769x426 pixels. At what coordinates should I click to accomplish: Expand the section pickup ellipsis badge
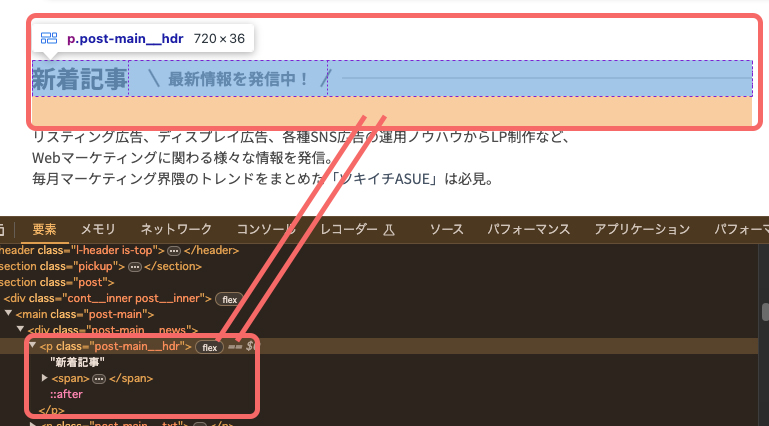pos(135,267)
